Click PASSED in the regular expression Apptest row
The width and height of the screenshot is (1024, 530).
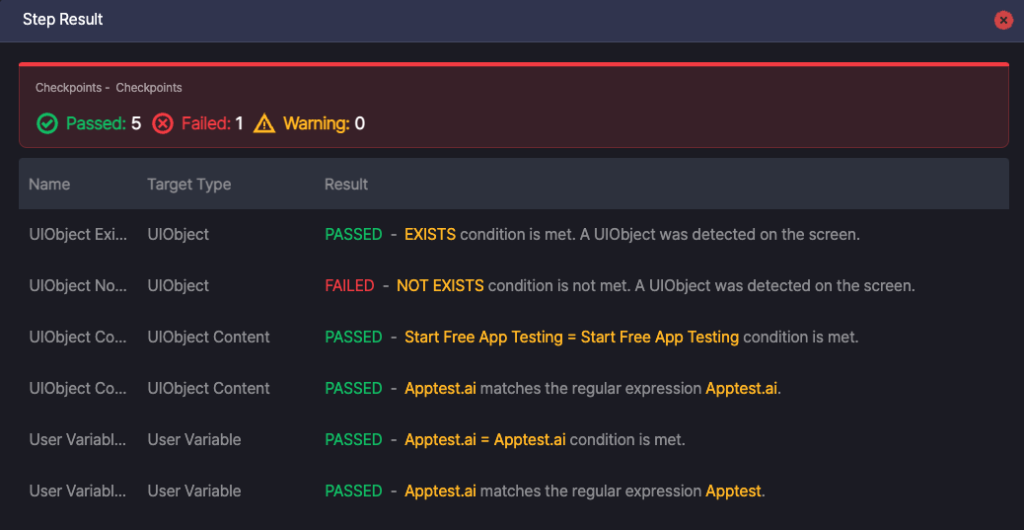click(353, 491)
